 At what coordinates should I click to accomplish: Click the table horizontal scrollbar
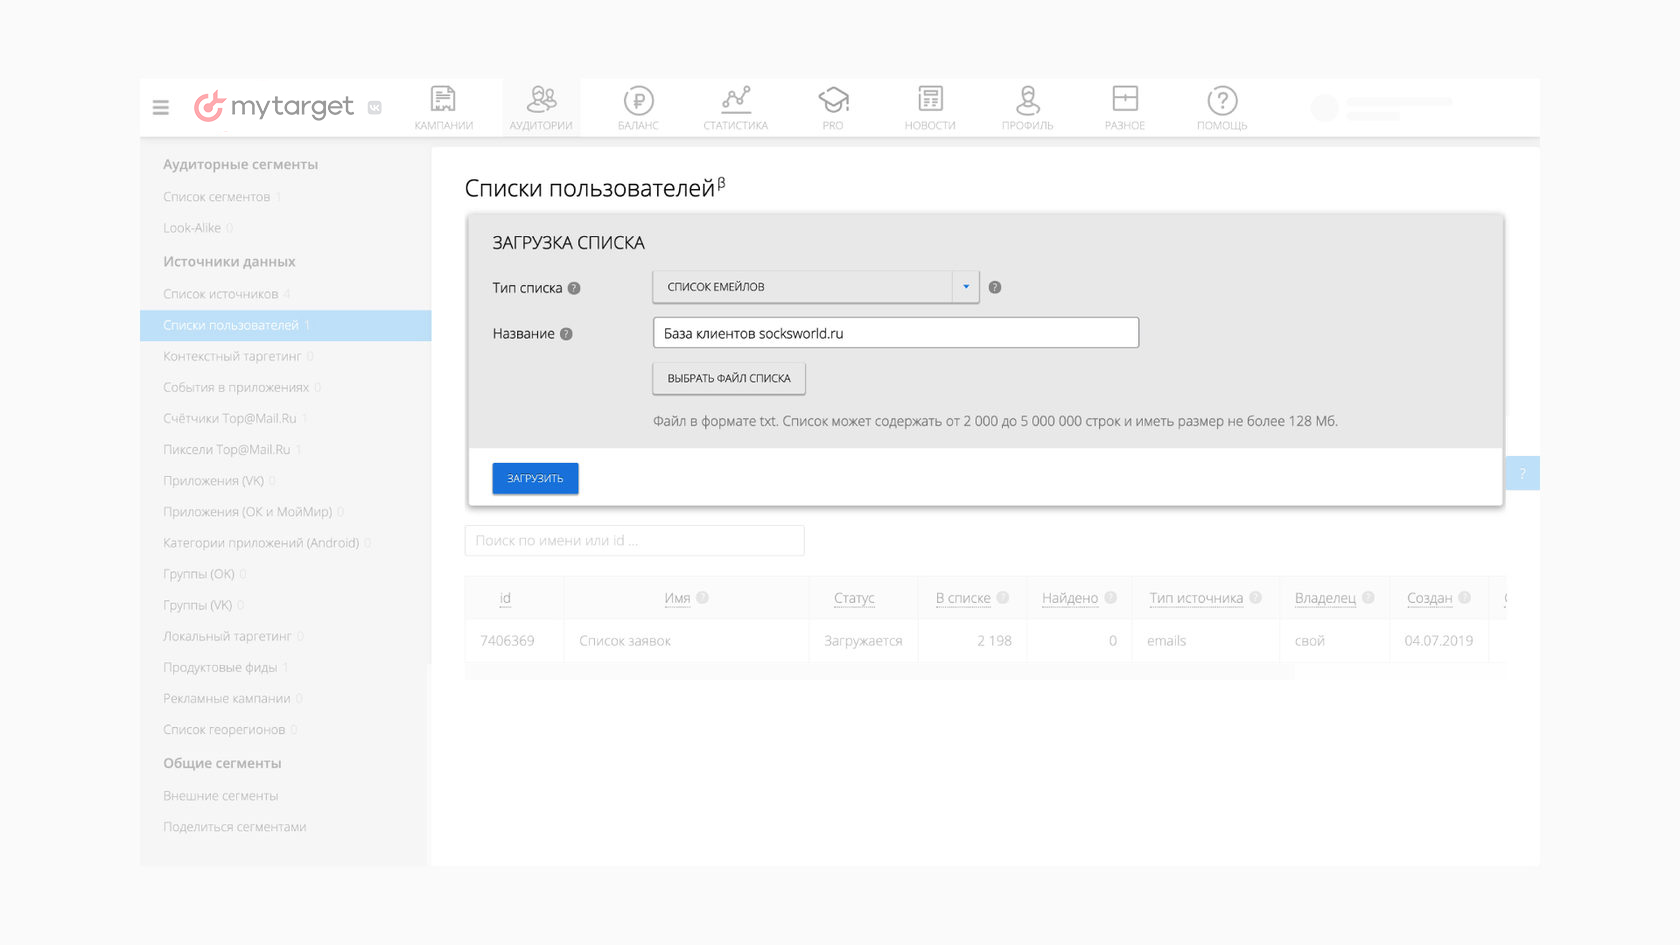click(880, 674)
